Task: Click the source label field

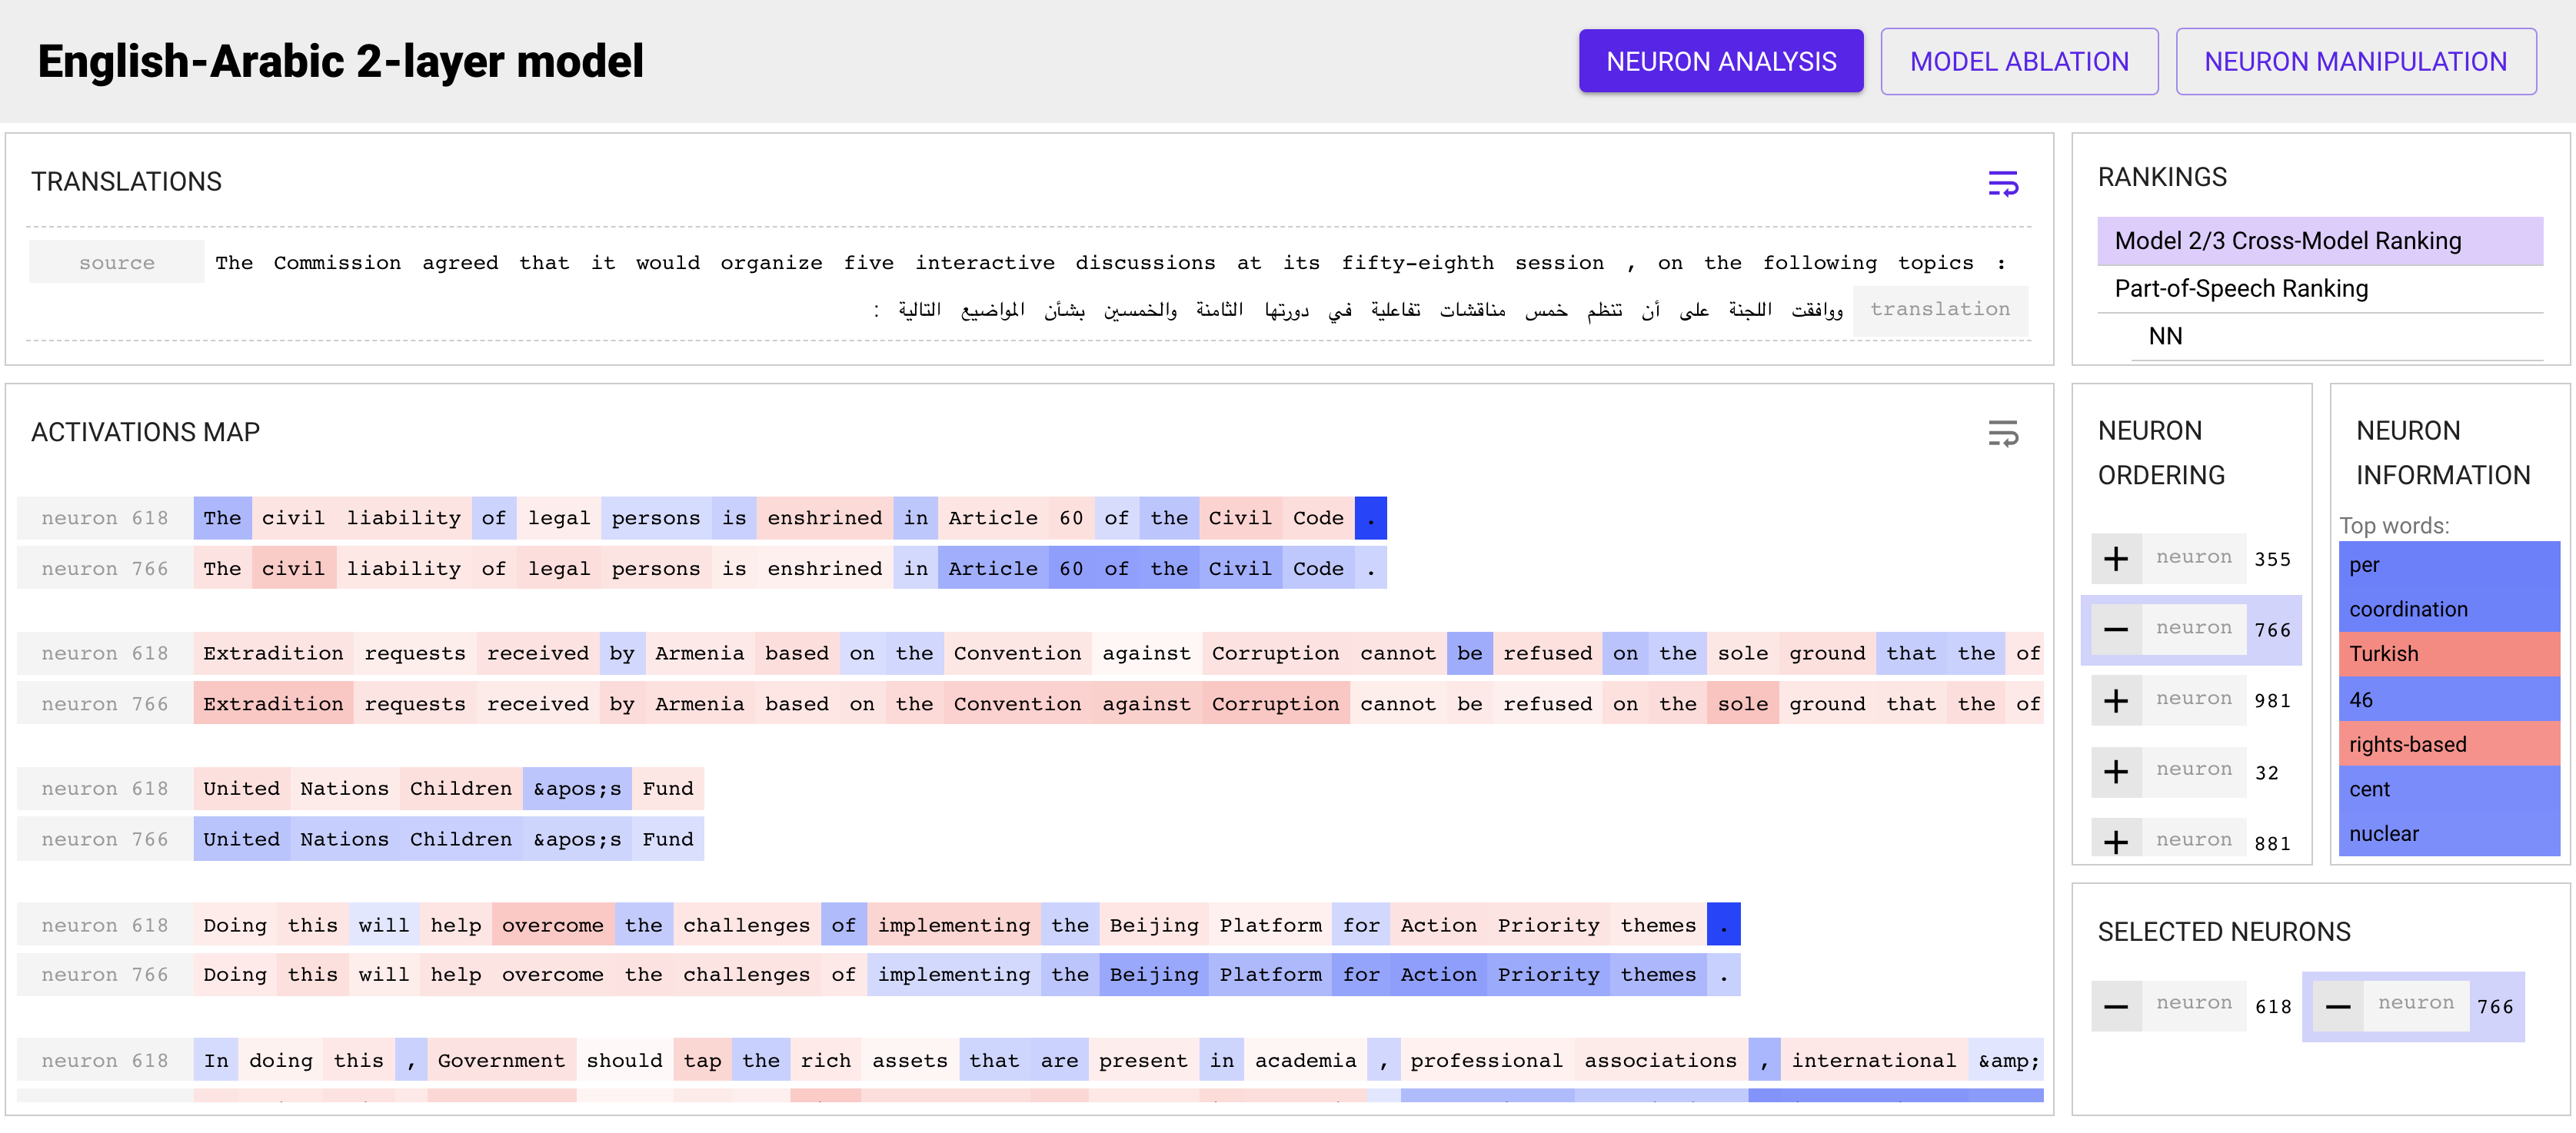Action: coord(116,262)
